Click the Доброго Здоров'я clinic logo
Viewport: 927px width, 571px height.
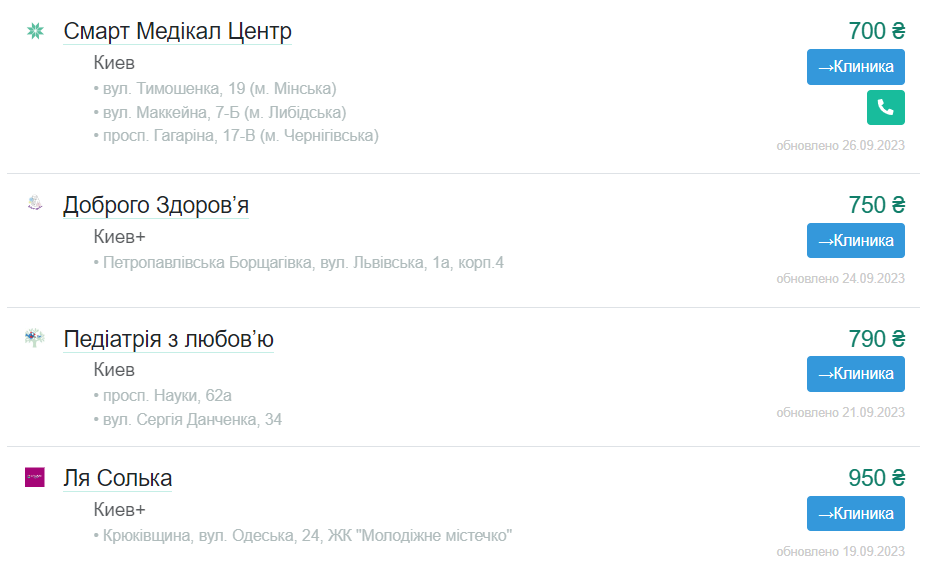click(35, 203)
